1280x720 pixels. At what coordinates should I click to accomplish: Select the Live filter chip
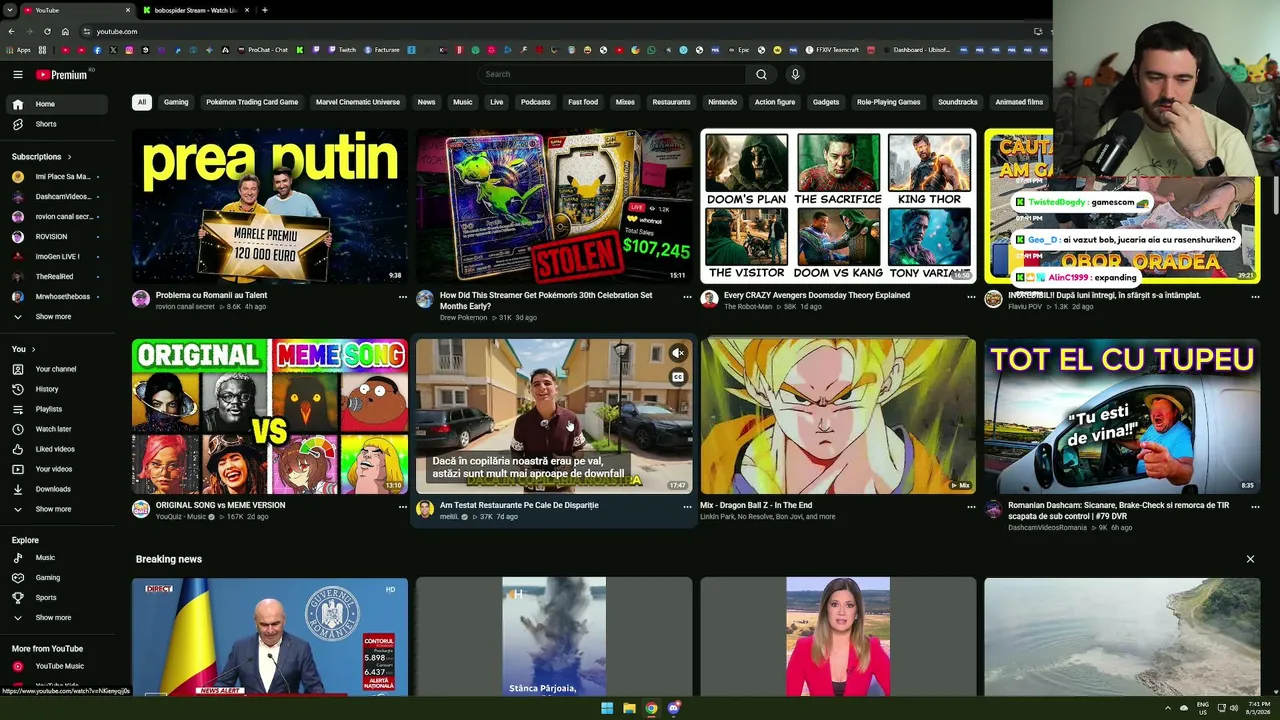click(496, 102)
